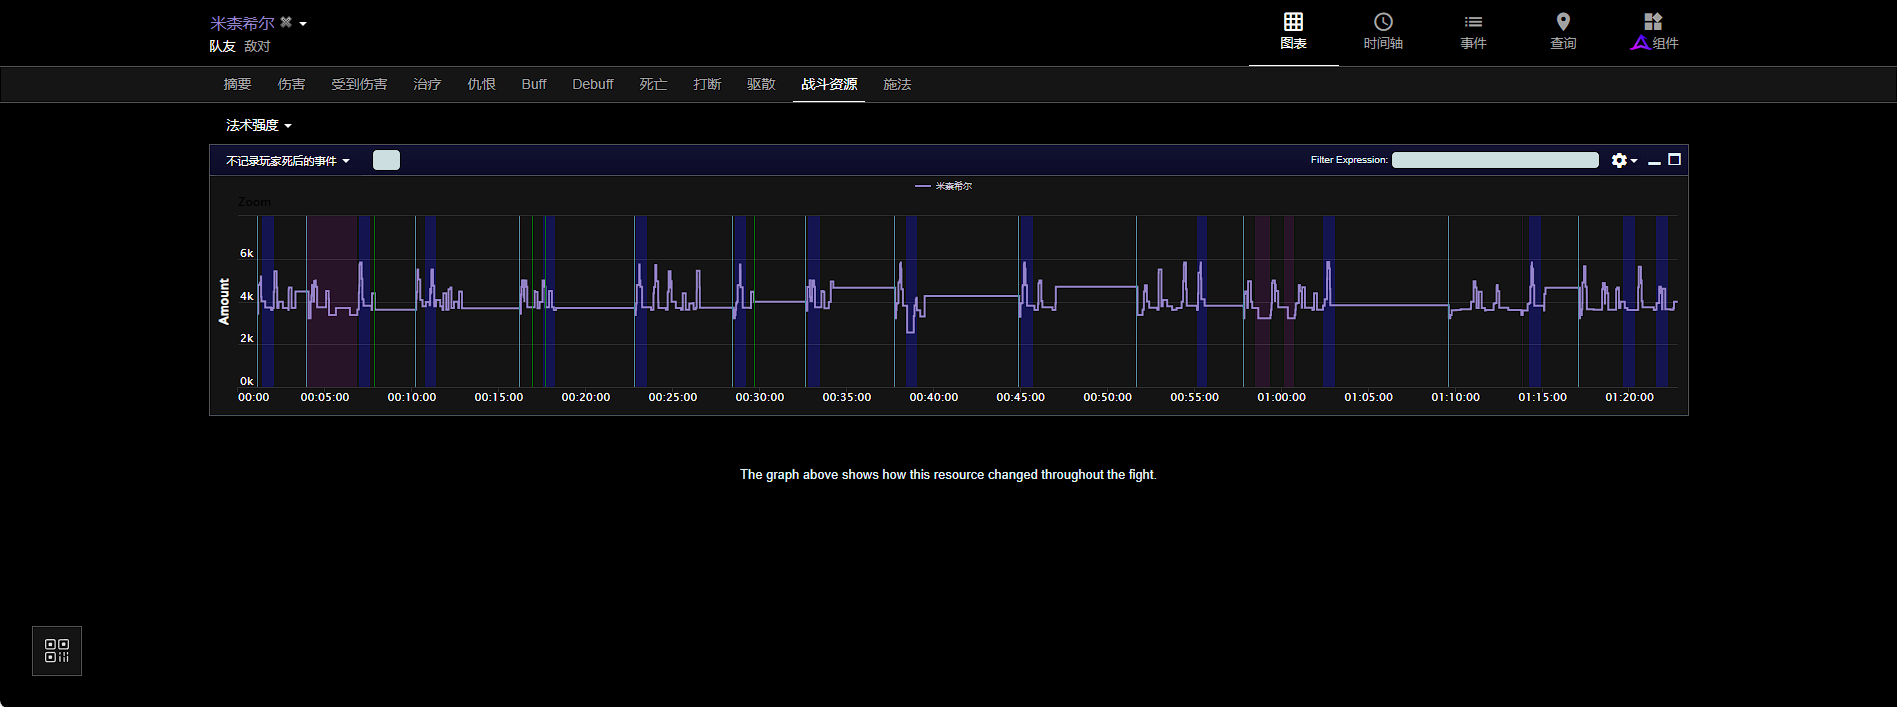
Task: Click the widgets icon above 组件
Action: (1653, 21)
